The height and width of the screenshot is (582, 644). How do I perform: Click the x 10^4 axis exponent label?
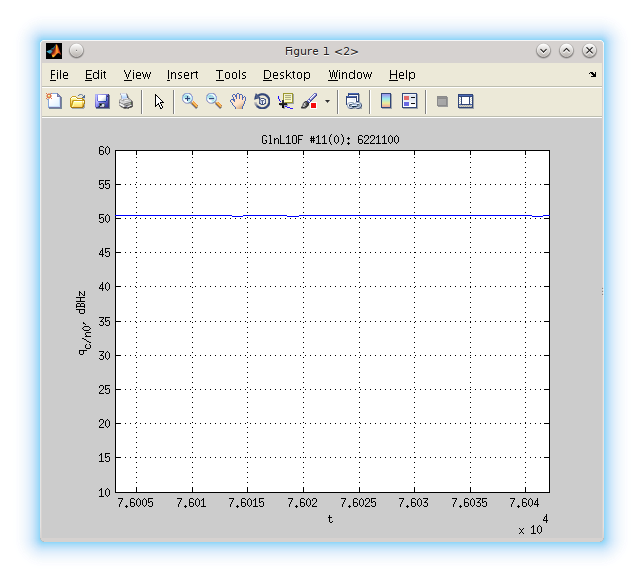(533, 526)
